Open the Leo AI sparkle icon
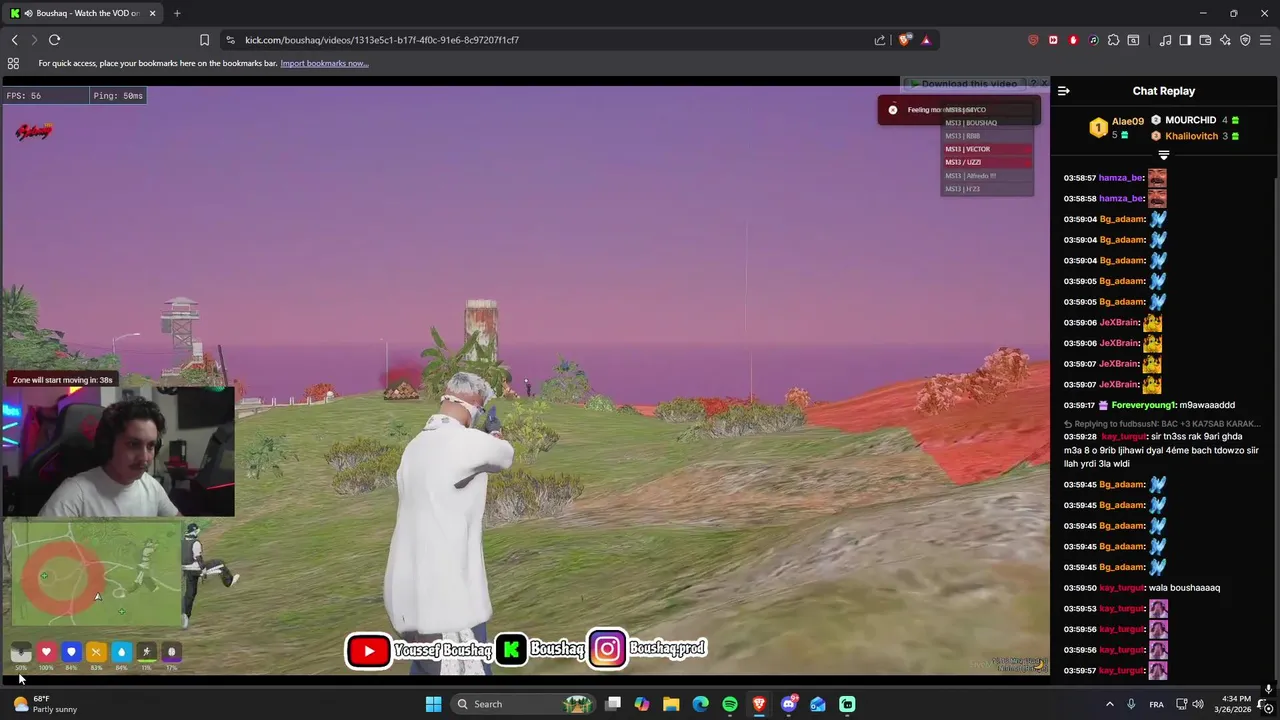The height and width of the screenshot is (720, 1280). pyautogui.click(x=1225, y=40)
